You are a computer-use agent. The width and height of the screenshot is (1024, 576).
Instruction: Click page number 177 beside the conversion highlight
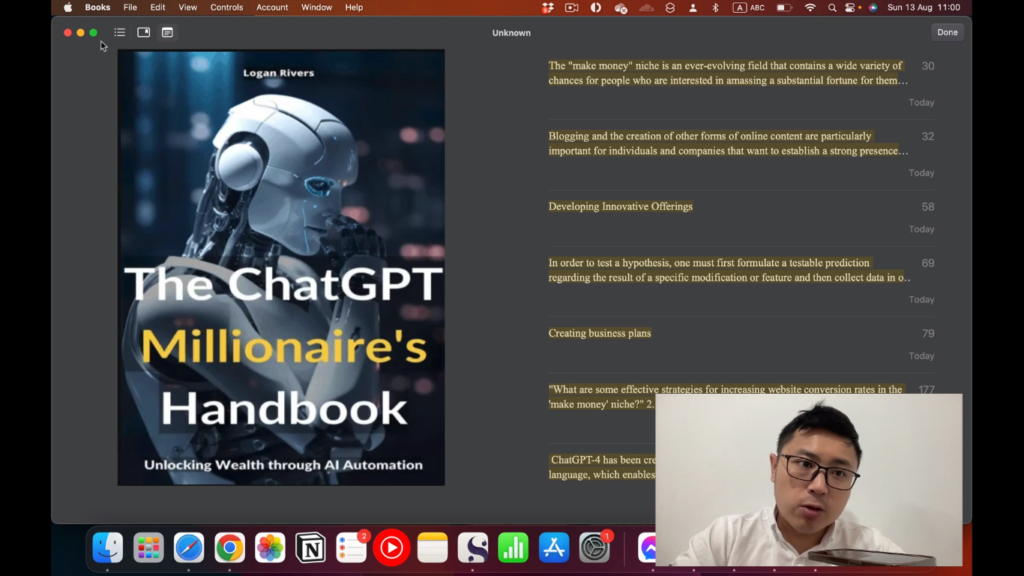tap(926, 389)
